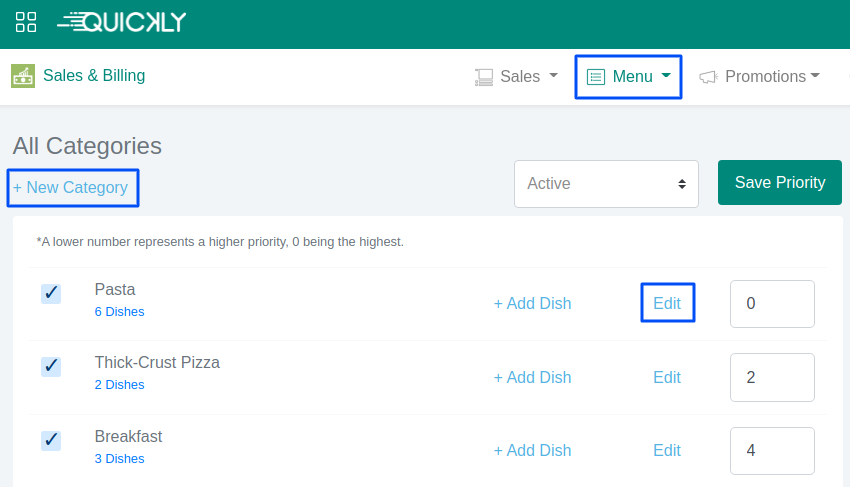Screen dimensions: 850x487
Task: Click the Save Priority button
Action: click(780, 183)
